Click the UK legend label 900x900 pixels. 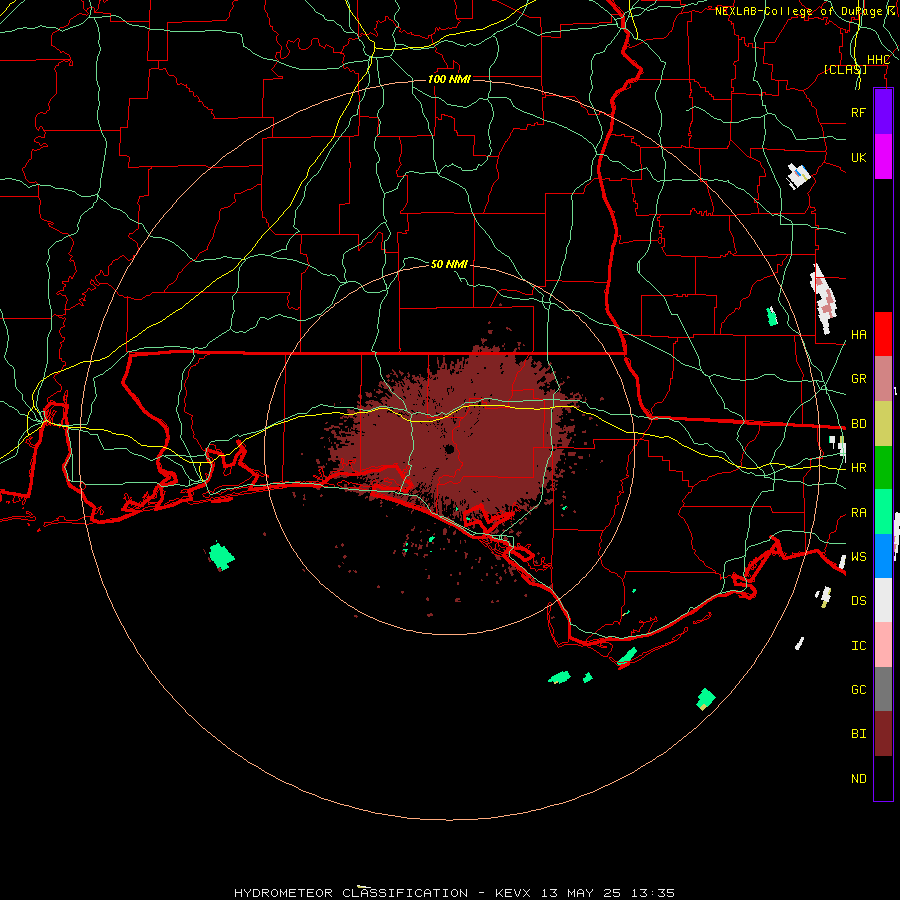pos(858,157)
